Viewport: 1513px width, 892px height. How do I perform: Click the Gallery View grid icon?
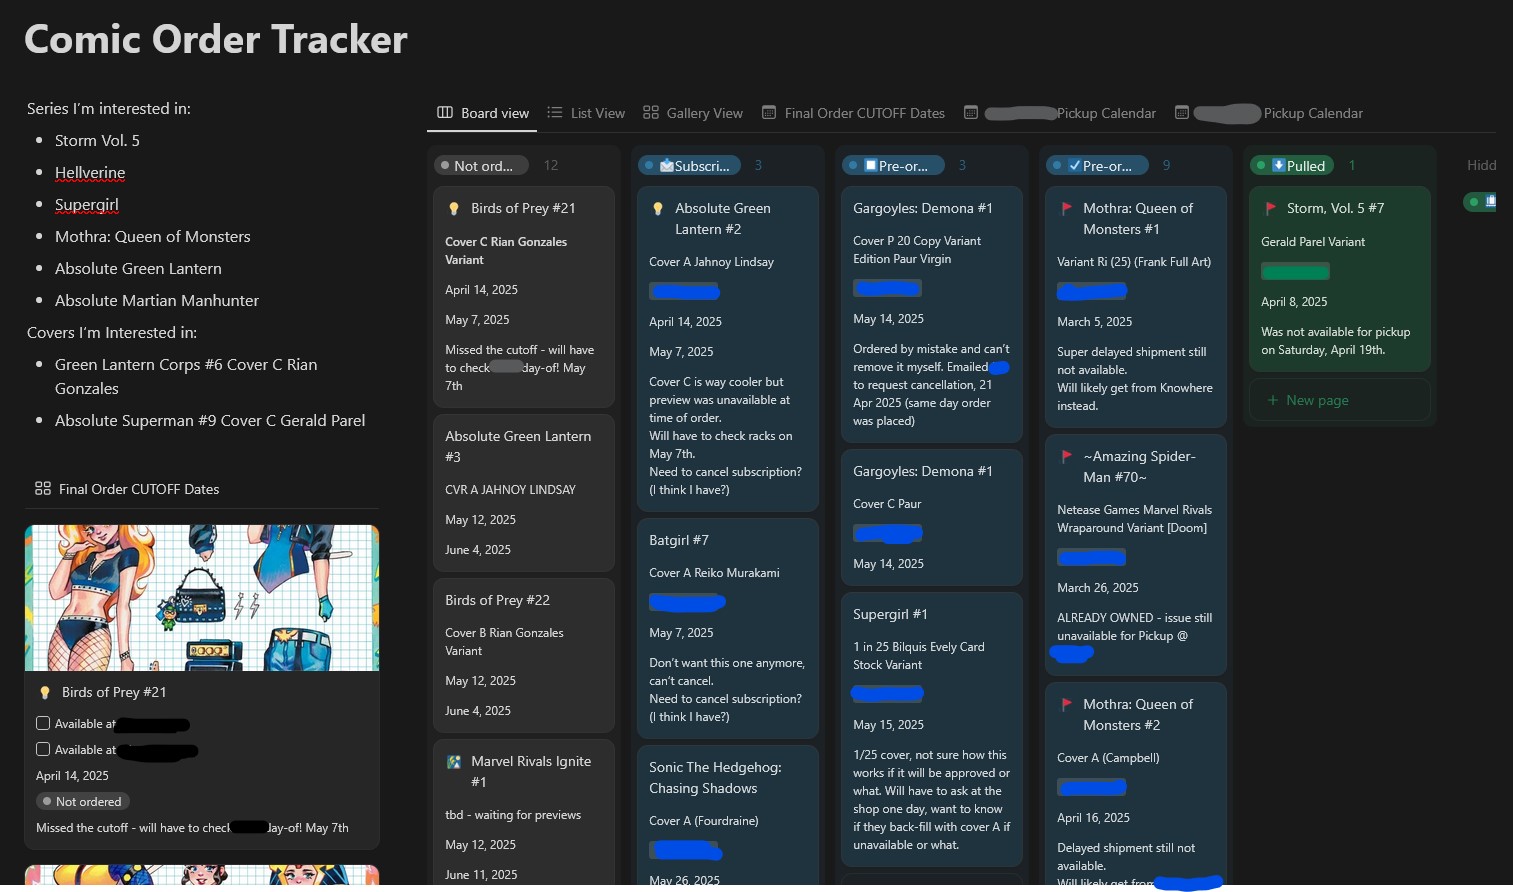tap(651, 113)
